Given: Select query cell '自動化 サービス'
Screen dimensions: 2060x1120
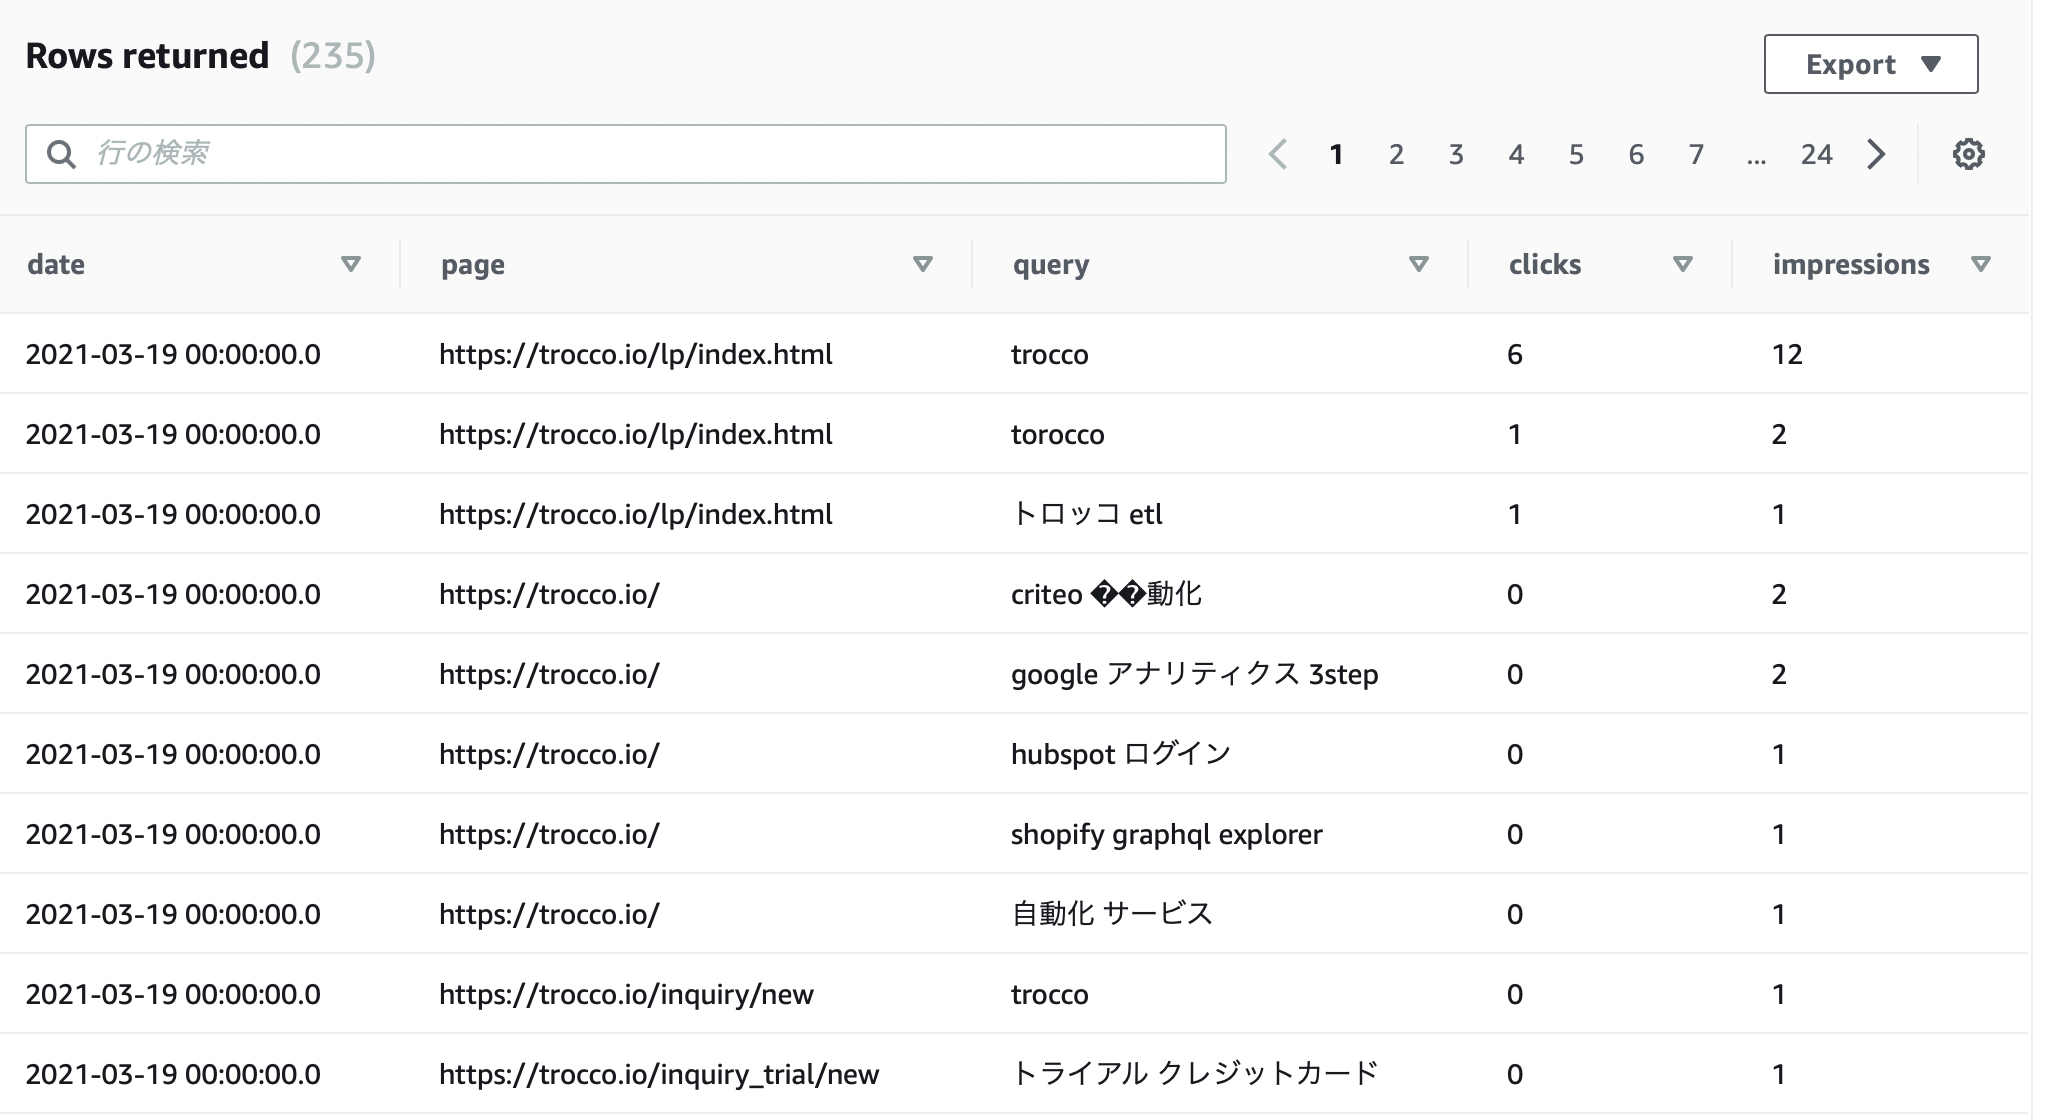Looking at the screenshot, I should pyautogui.click(x=1111, y=914).
